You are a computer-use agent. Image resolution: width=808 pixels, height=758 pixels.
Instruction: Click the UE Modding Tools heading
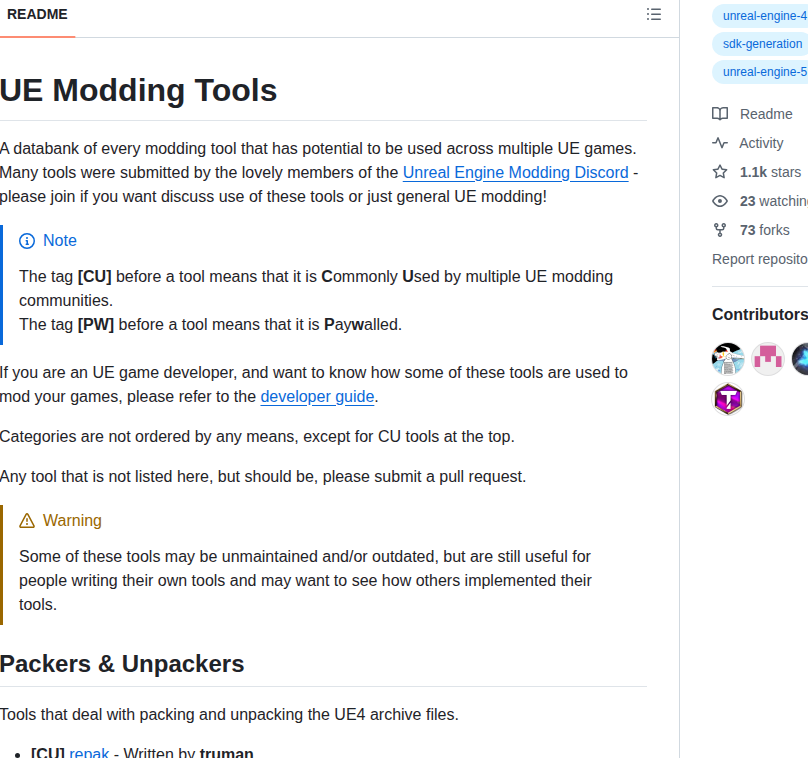click(138, 90)
